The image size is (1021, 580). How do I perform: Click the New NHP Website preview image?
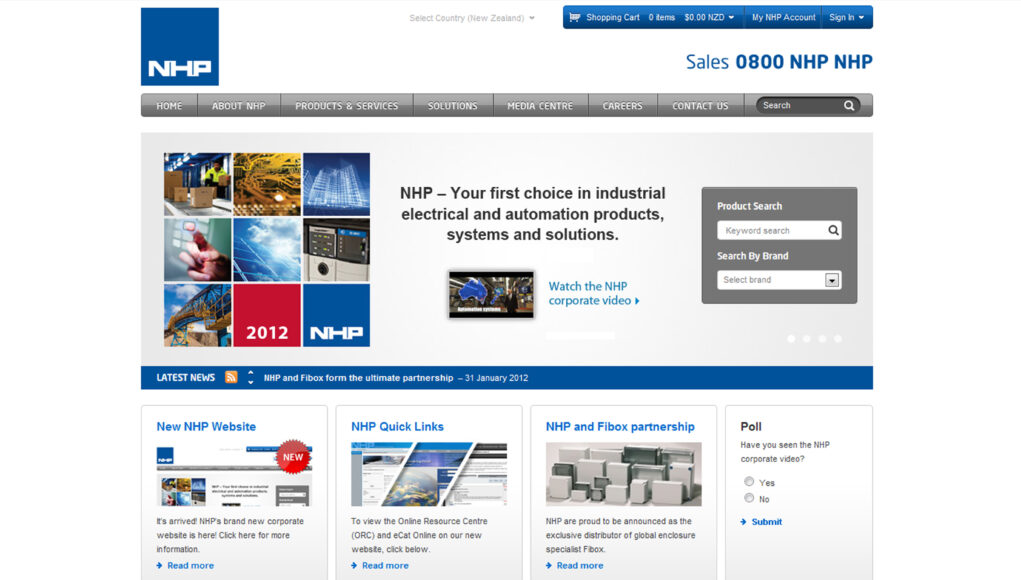click(x=234, y=475)
